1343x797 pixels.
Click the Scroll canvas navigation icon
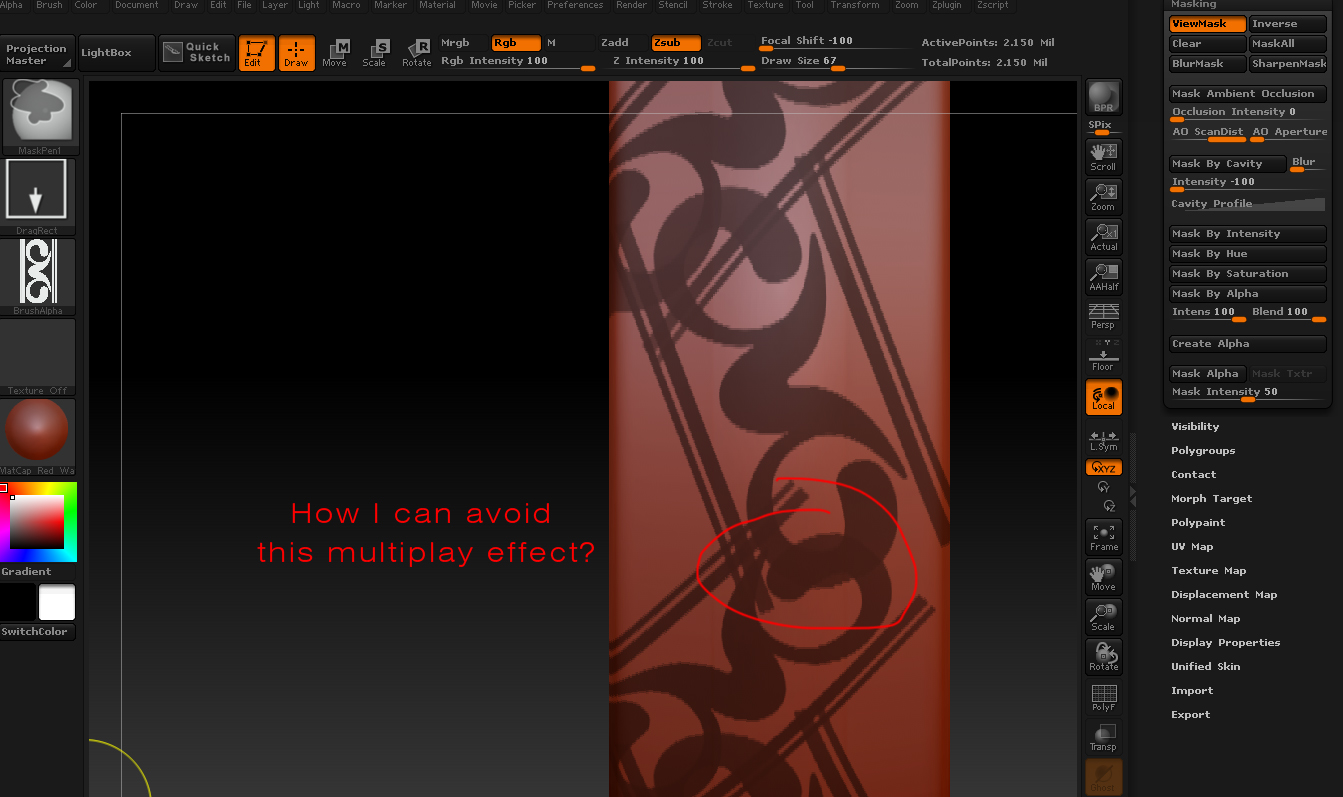pos(1104,156)
